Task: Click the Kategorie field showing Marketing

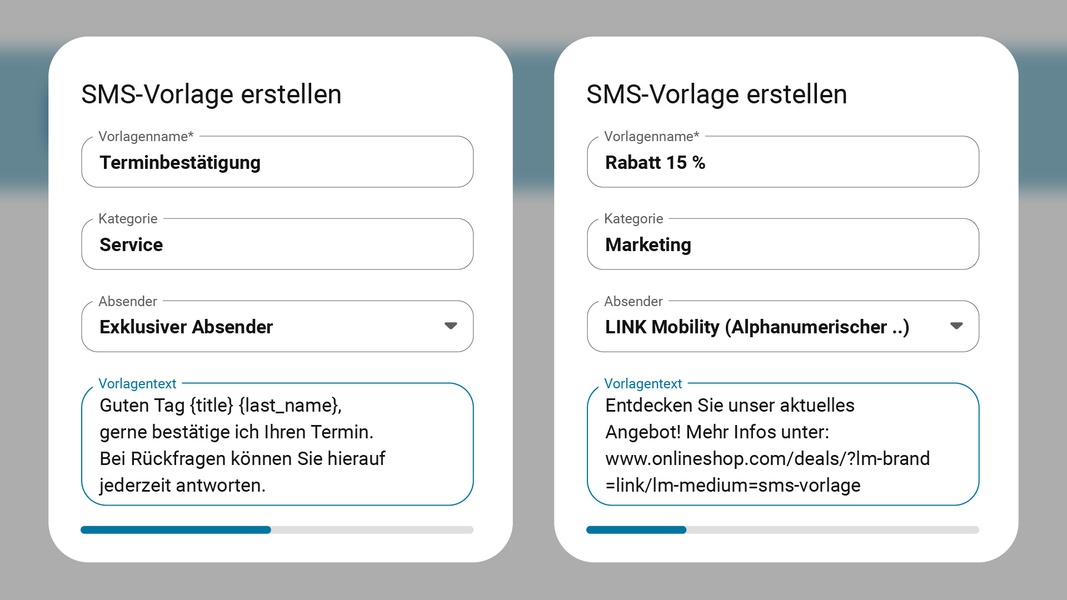Action: (783, 244)
